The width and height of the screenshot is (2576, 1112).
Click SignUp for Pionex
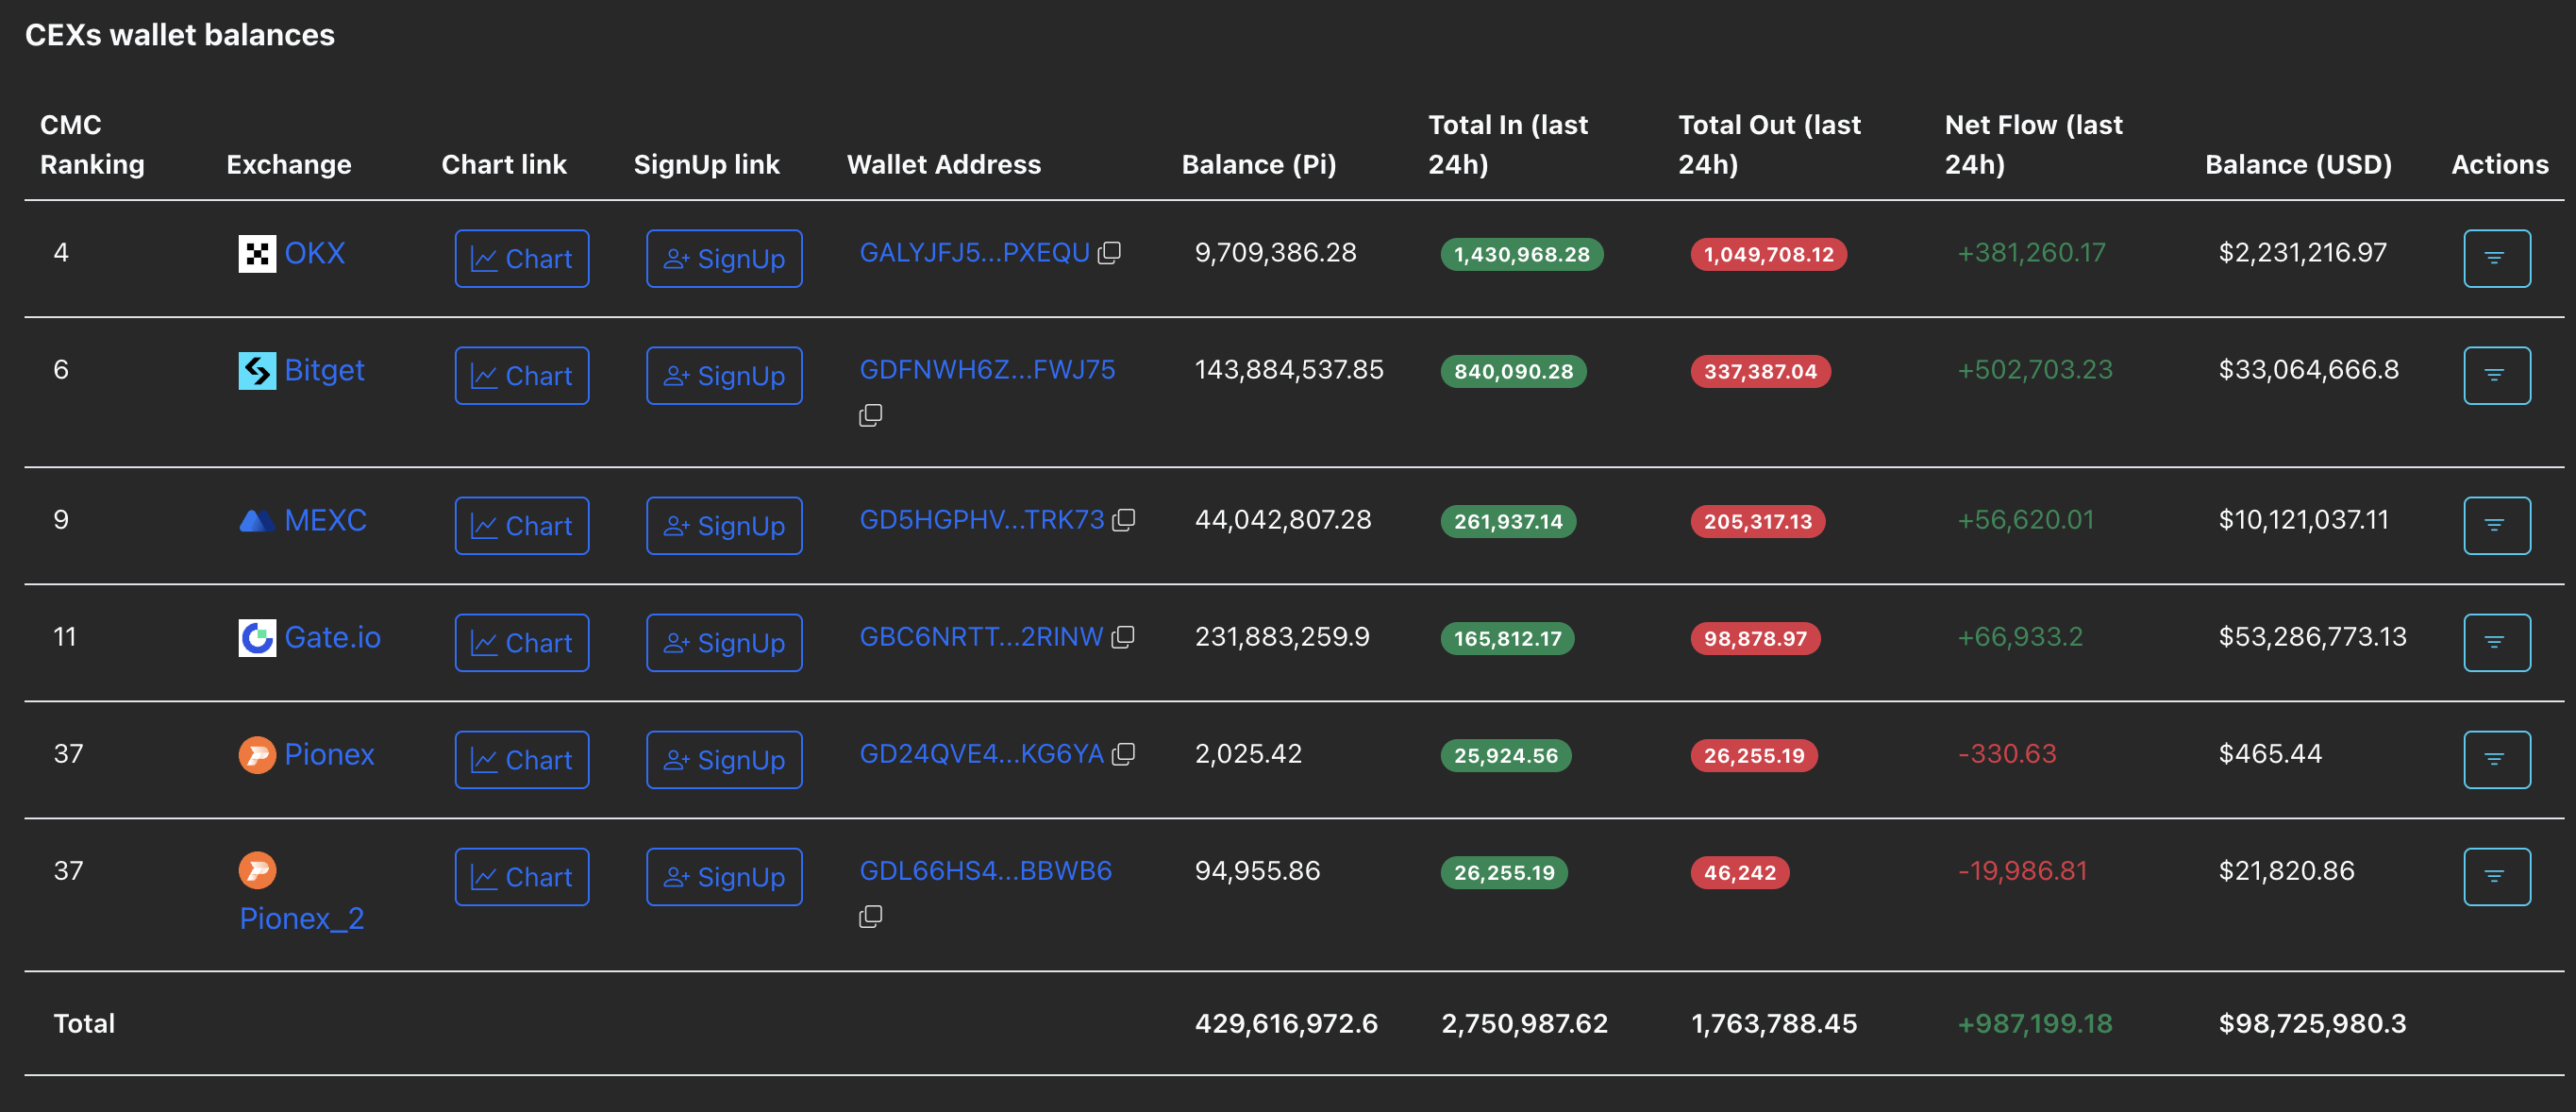tap(723, 759)
